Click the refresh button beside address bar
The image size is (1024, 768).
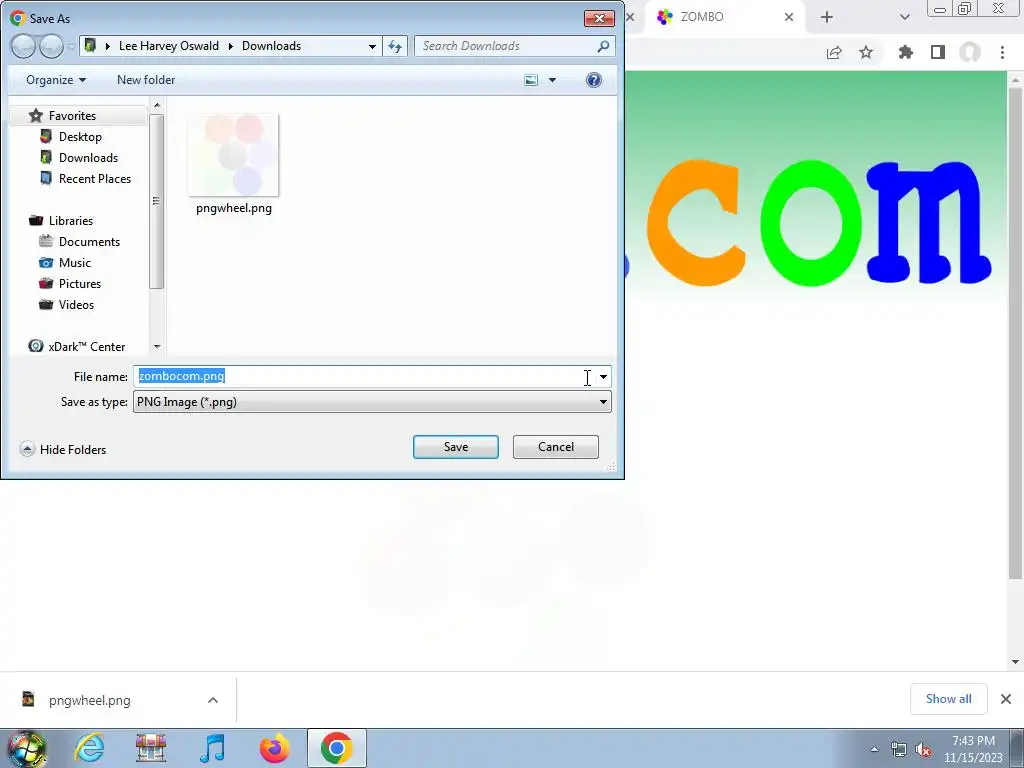pos(395,46)
